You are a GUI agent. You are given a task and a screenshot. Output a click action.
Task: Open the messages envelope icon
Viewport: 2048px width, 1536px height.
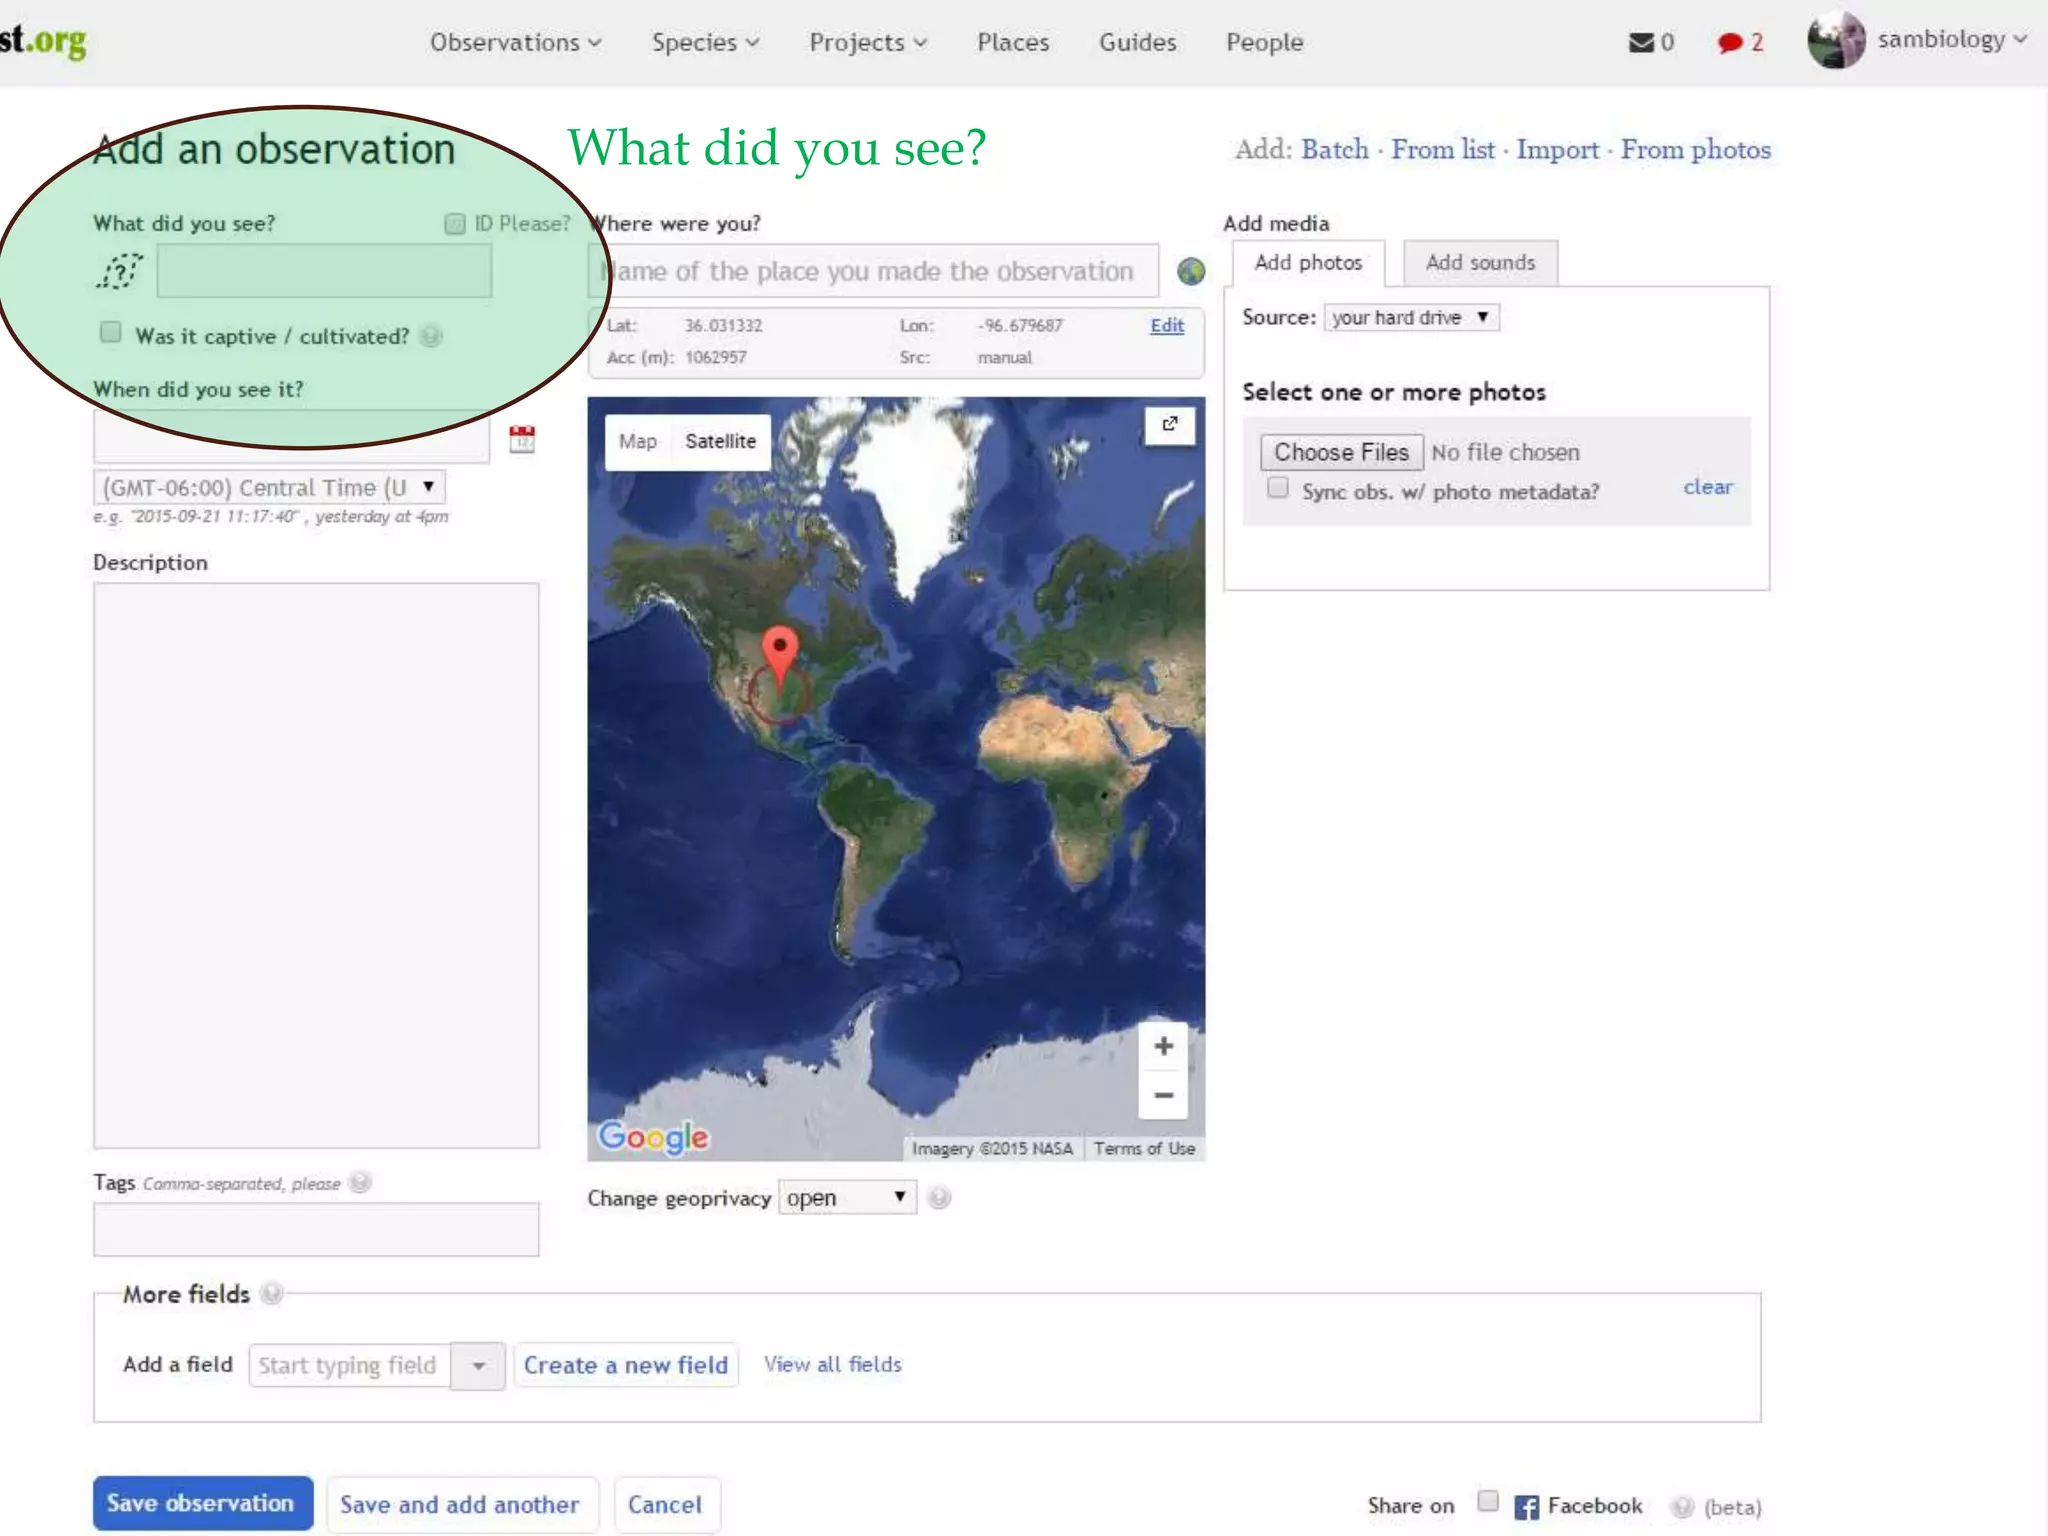[1641, 43]
